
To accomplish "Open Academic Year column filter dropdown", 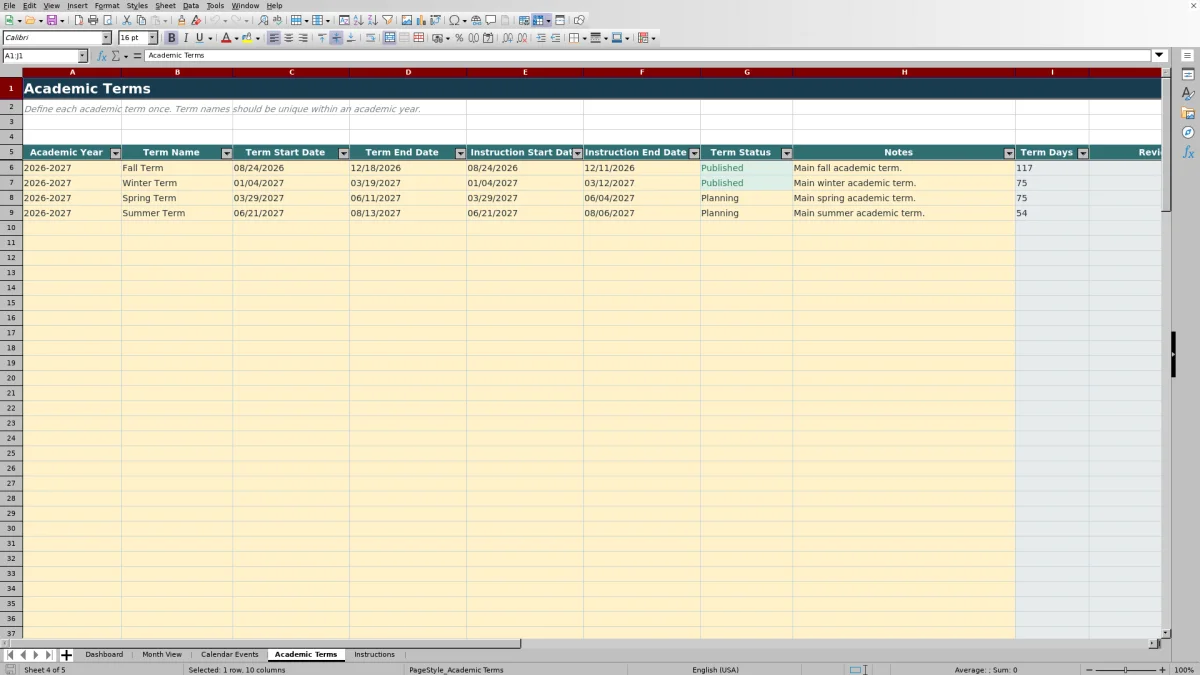I will coord(115,153).
